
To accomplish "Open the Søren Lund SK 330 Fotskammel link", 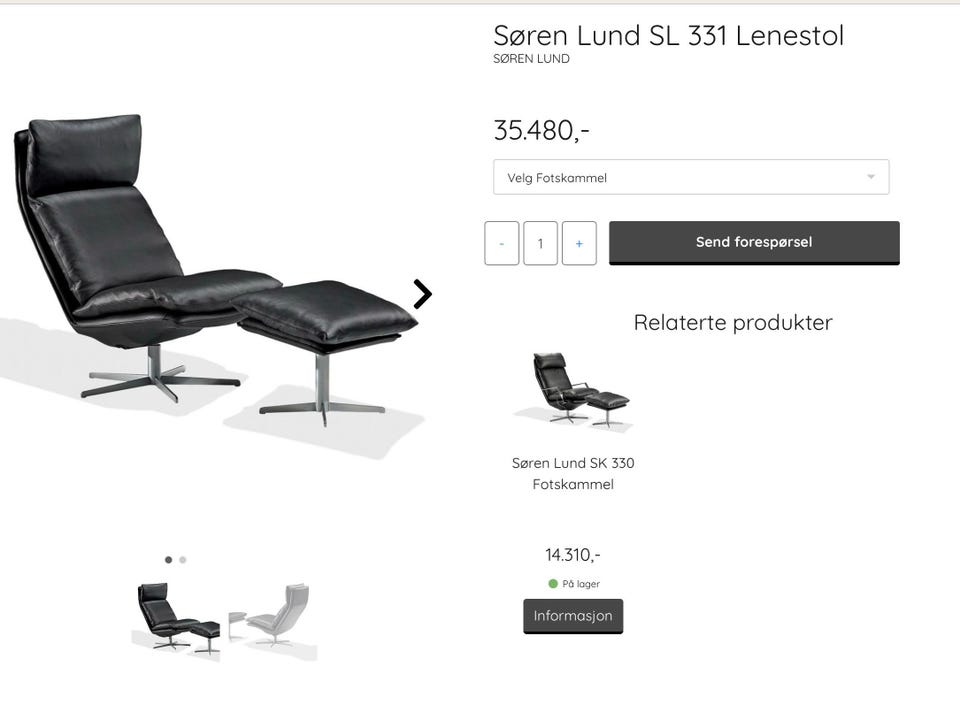I will [x=573, y=473].
